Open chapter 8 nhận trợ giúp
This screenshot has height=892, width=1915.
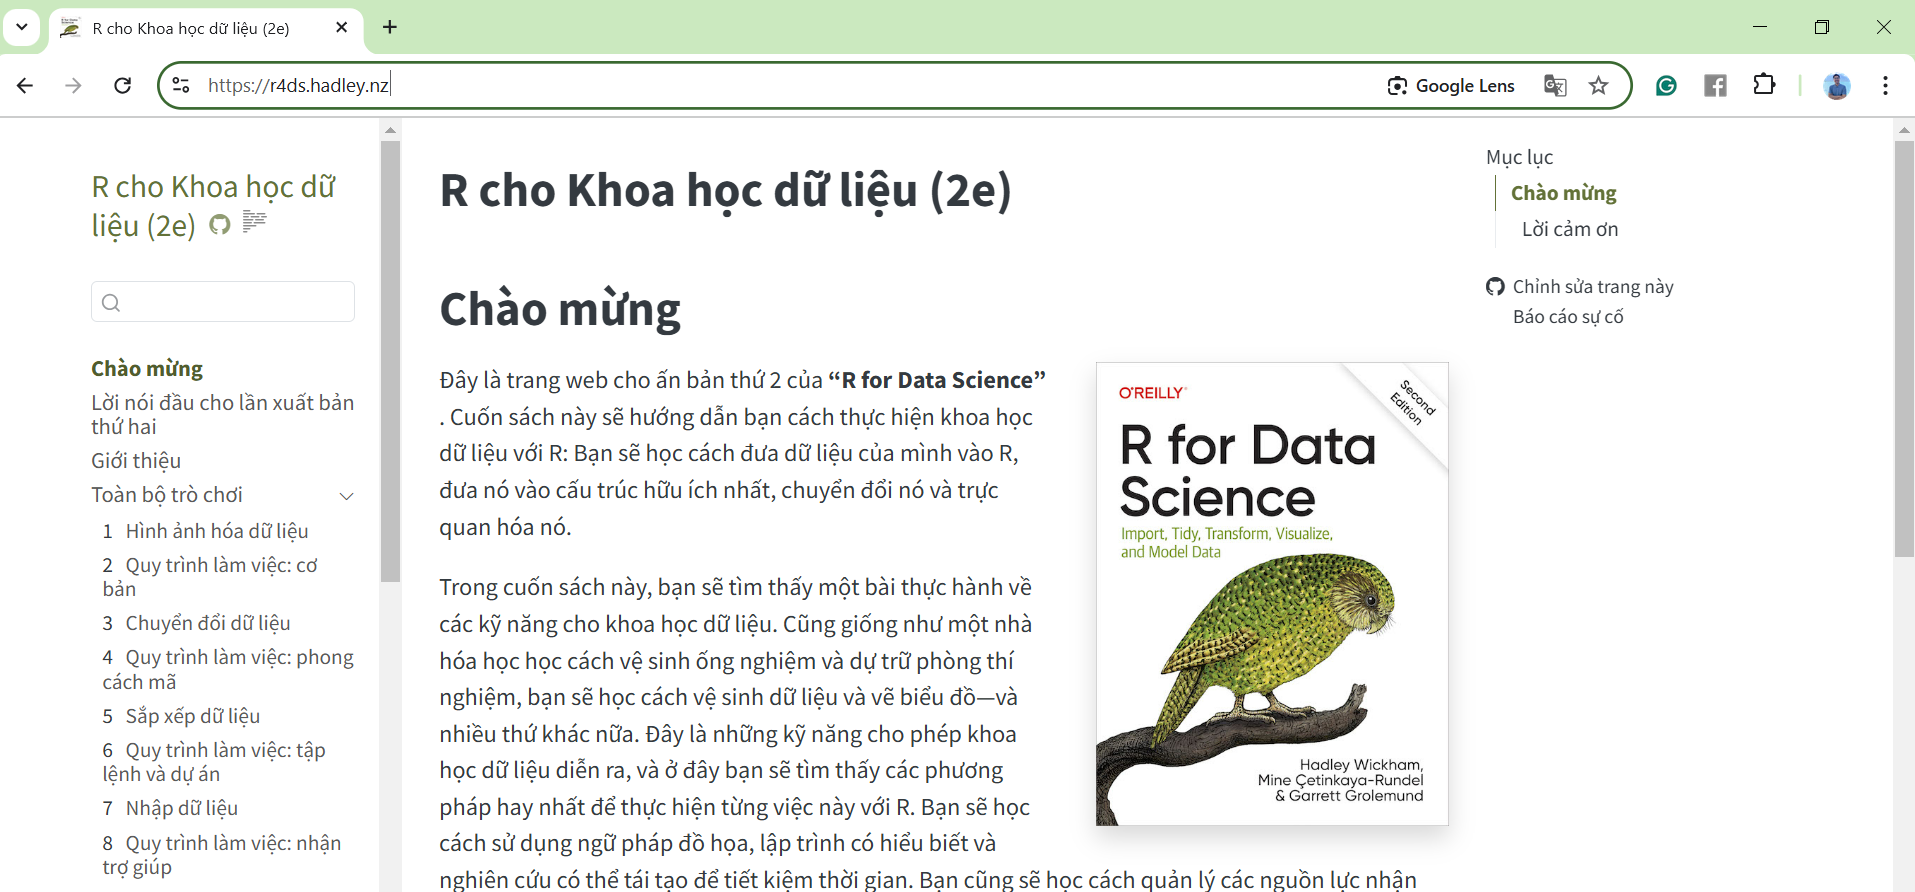pyautogui.click(x=222, y=855)
